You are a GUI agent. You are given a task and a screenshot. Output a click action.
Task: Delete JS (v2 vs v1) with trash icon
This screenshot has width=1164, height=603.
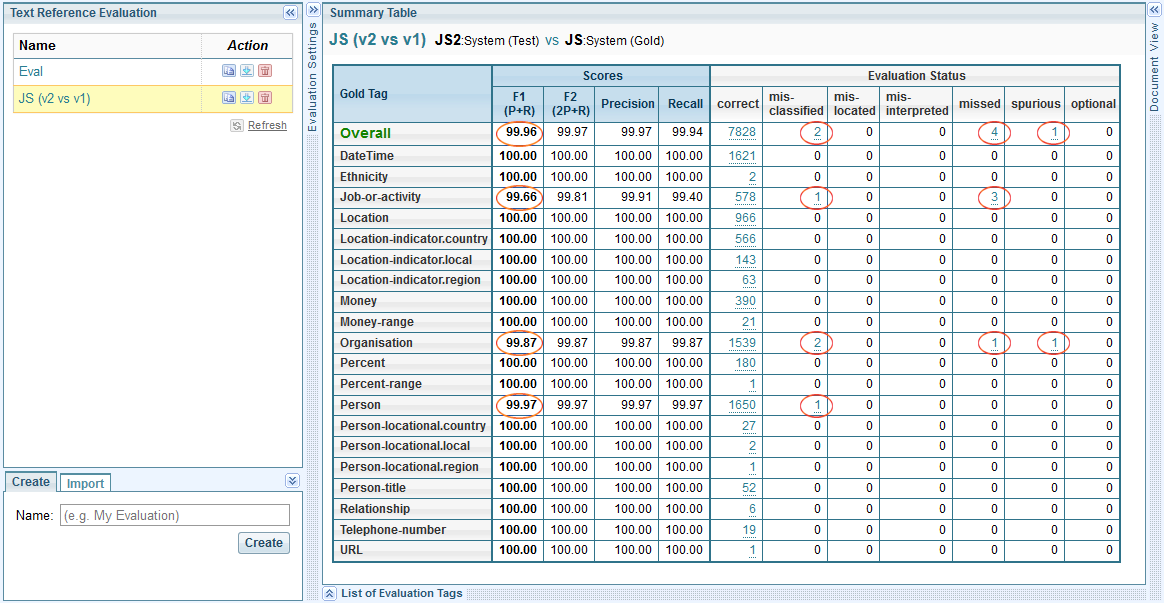265,98
